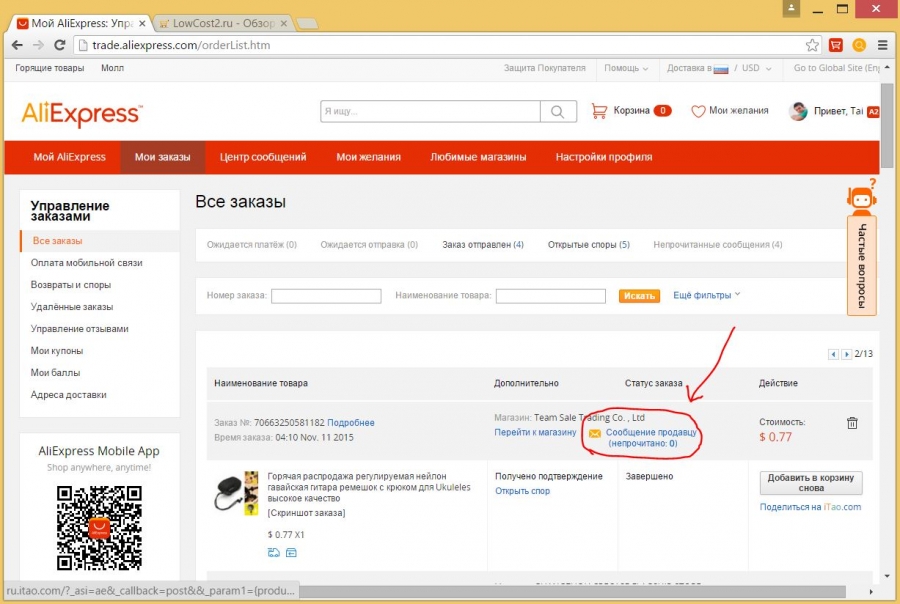Expand the Ещё фильтры filter options
The height and width of the screenshot is (604, 900).
(x=706, y=295)
